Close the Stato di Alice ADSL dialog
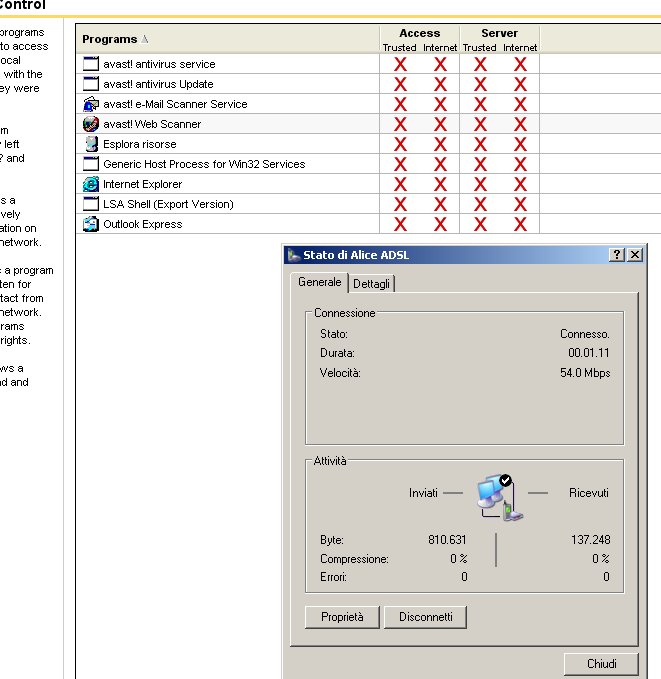 (x=635, y=255)
